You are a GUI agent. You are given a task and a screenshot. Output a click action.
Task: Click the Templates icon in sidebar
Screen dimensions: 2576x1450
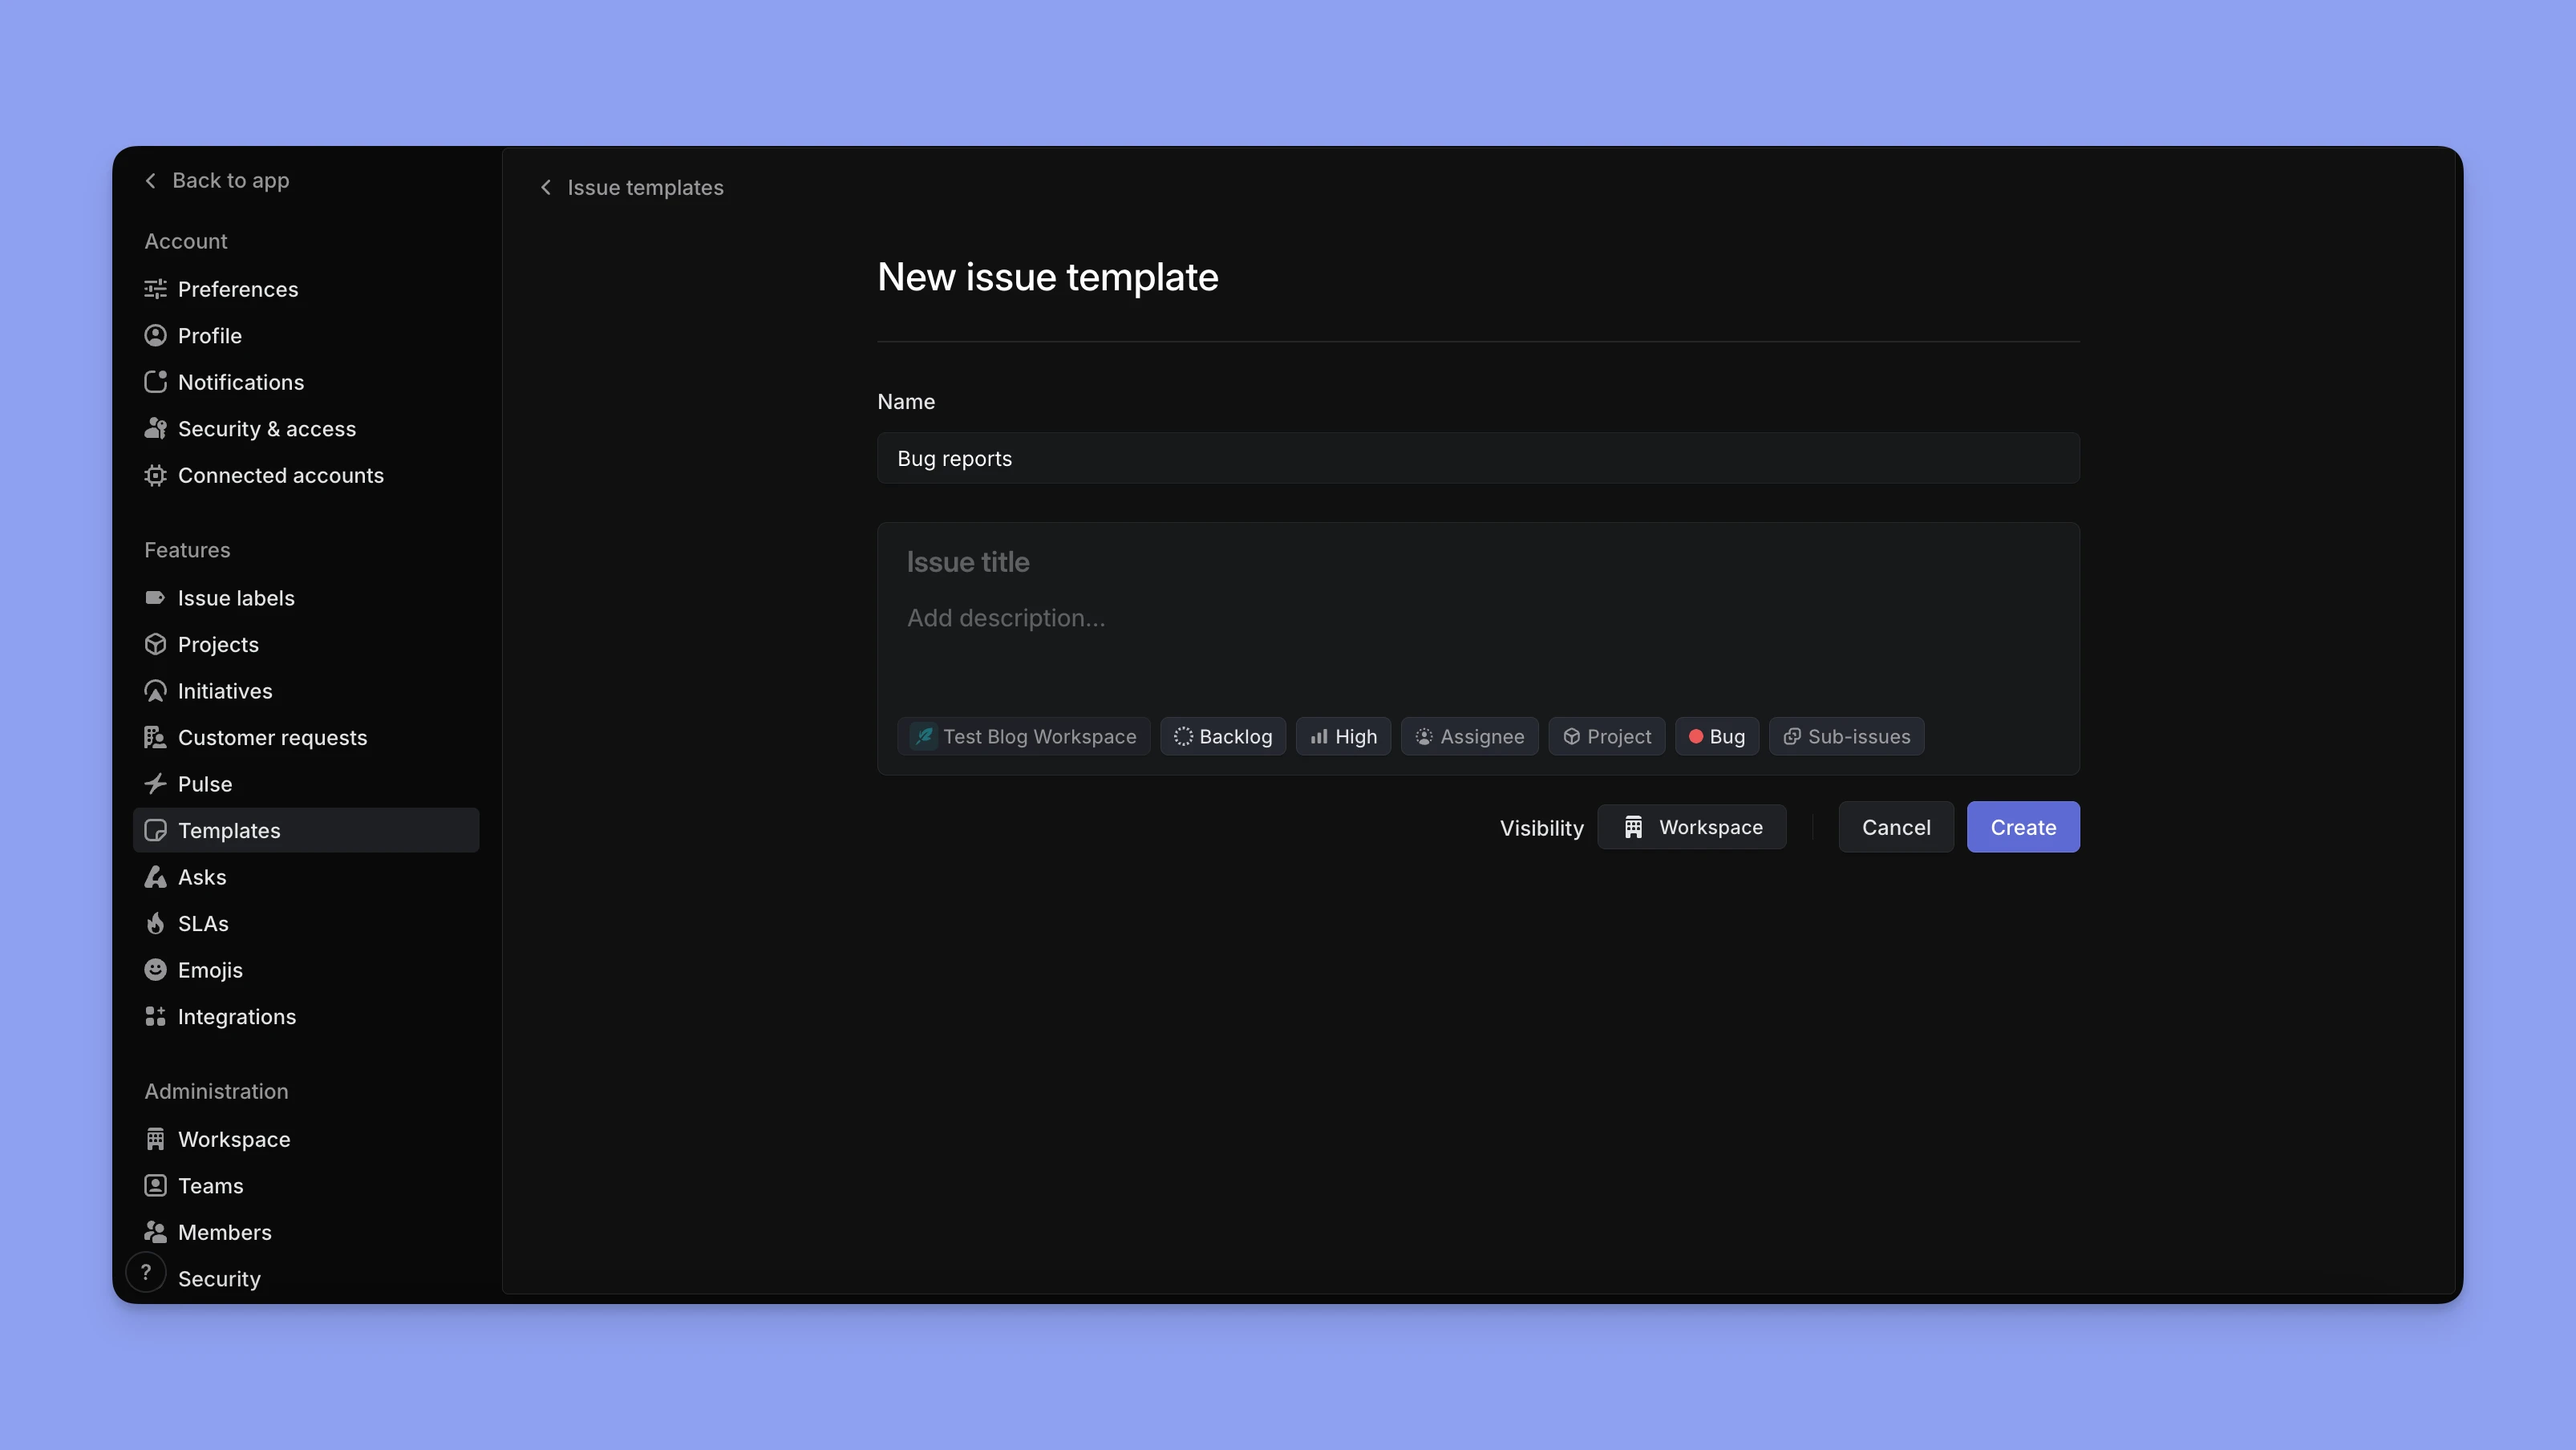pos(156,830)
